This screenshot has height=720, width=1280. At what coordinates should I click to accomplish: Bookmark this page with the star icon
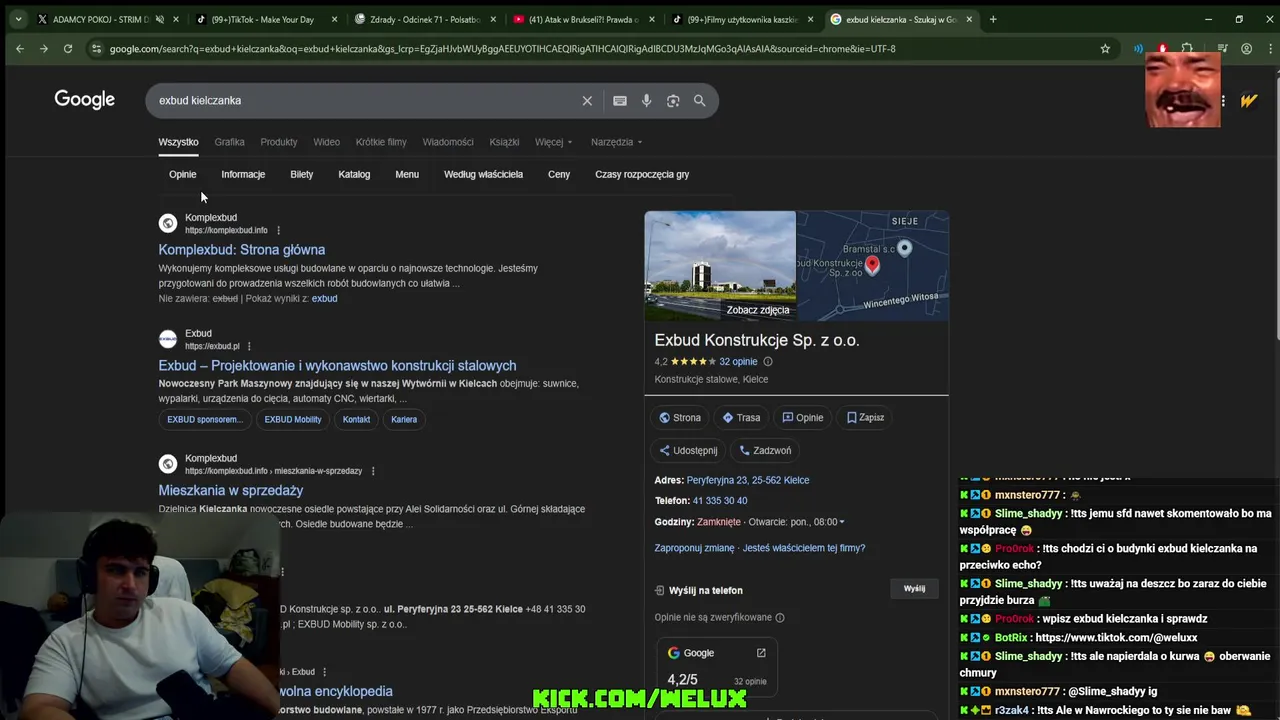(1105, 48)
